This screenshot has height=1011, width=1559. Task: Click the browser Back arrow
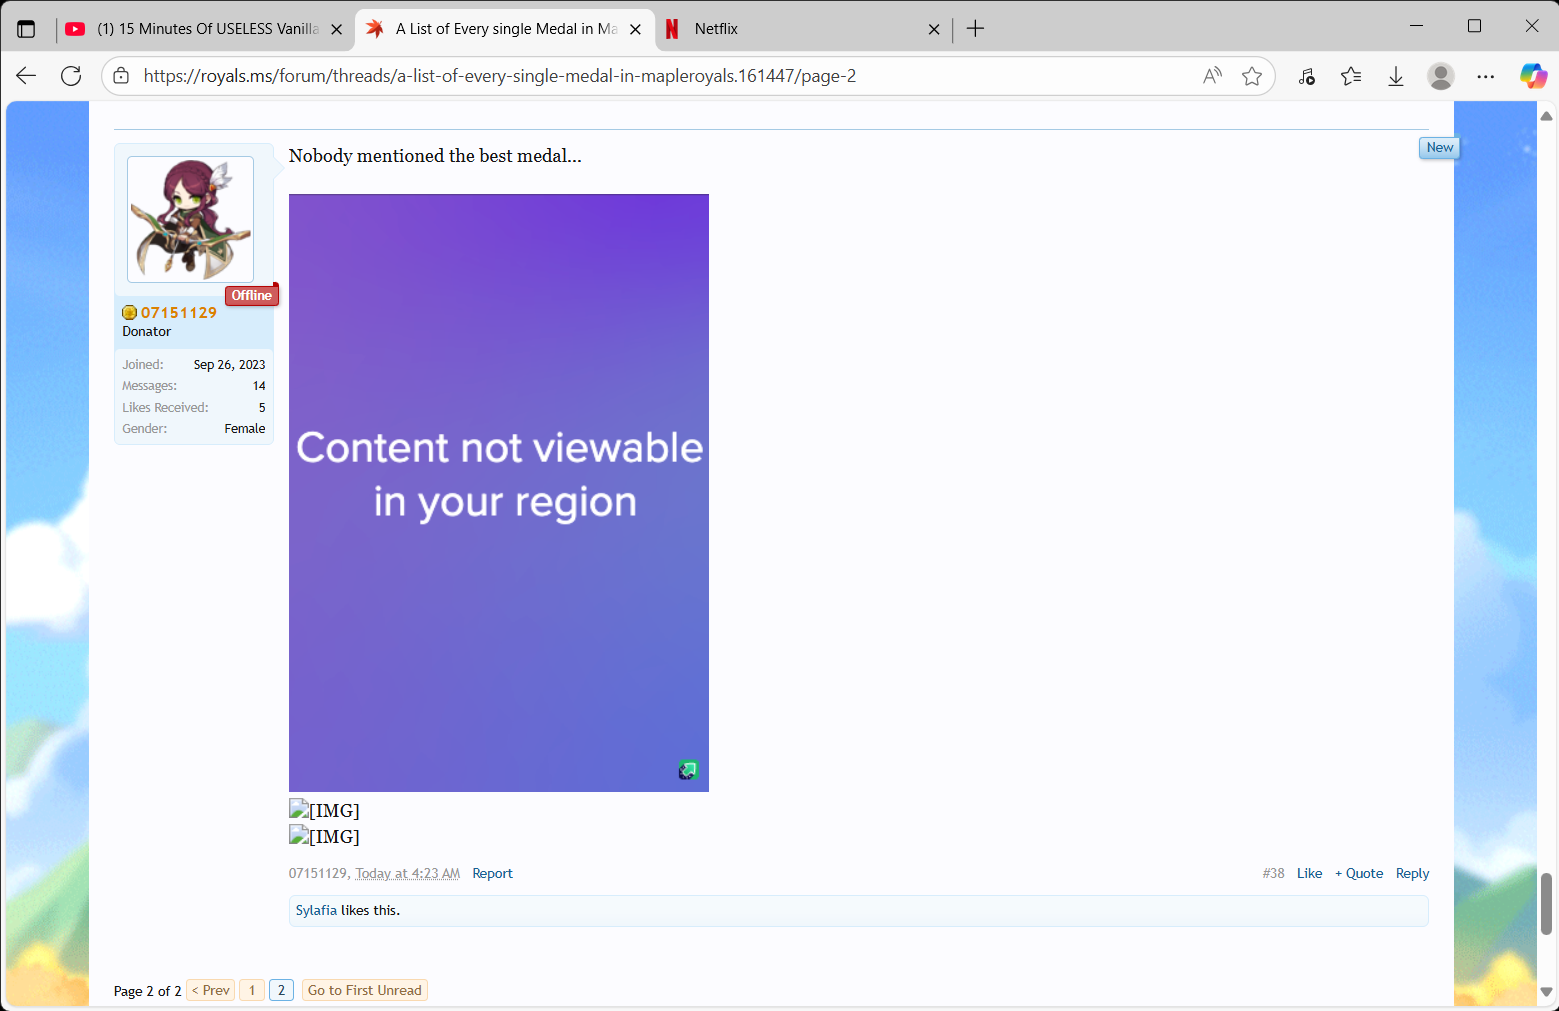(x=26, y=76)
